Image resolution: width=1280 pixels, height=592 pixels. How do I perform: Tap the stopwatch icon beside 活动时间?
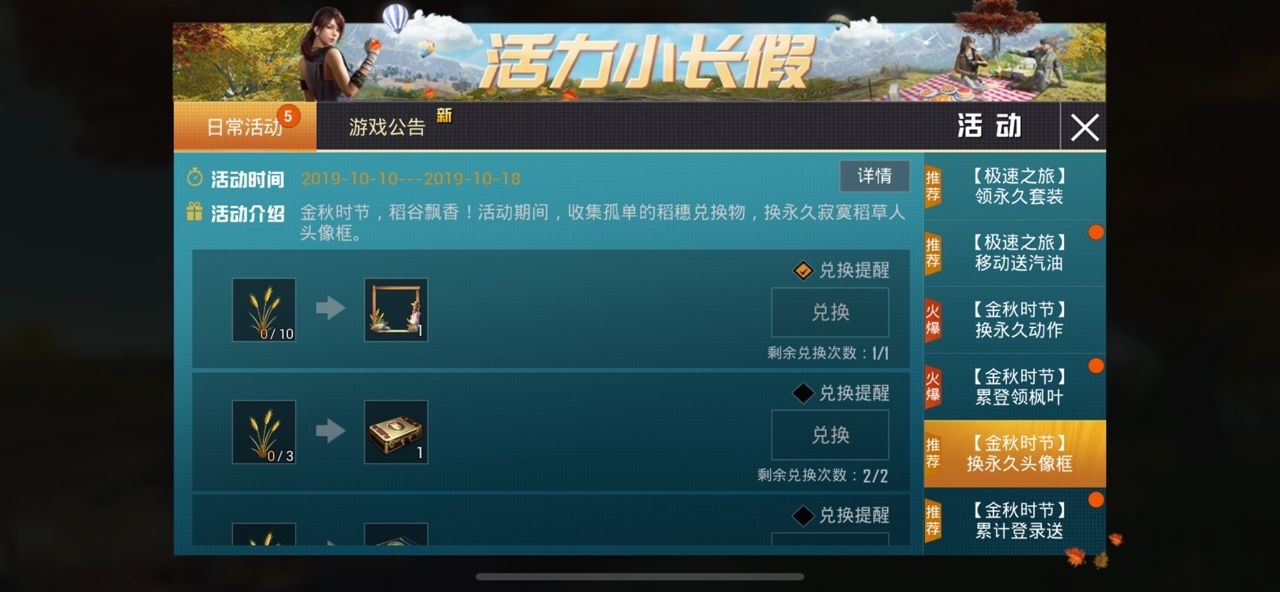[195, 179]
